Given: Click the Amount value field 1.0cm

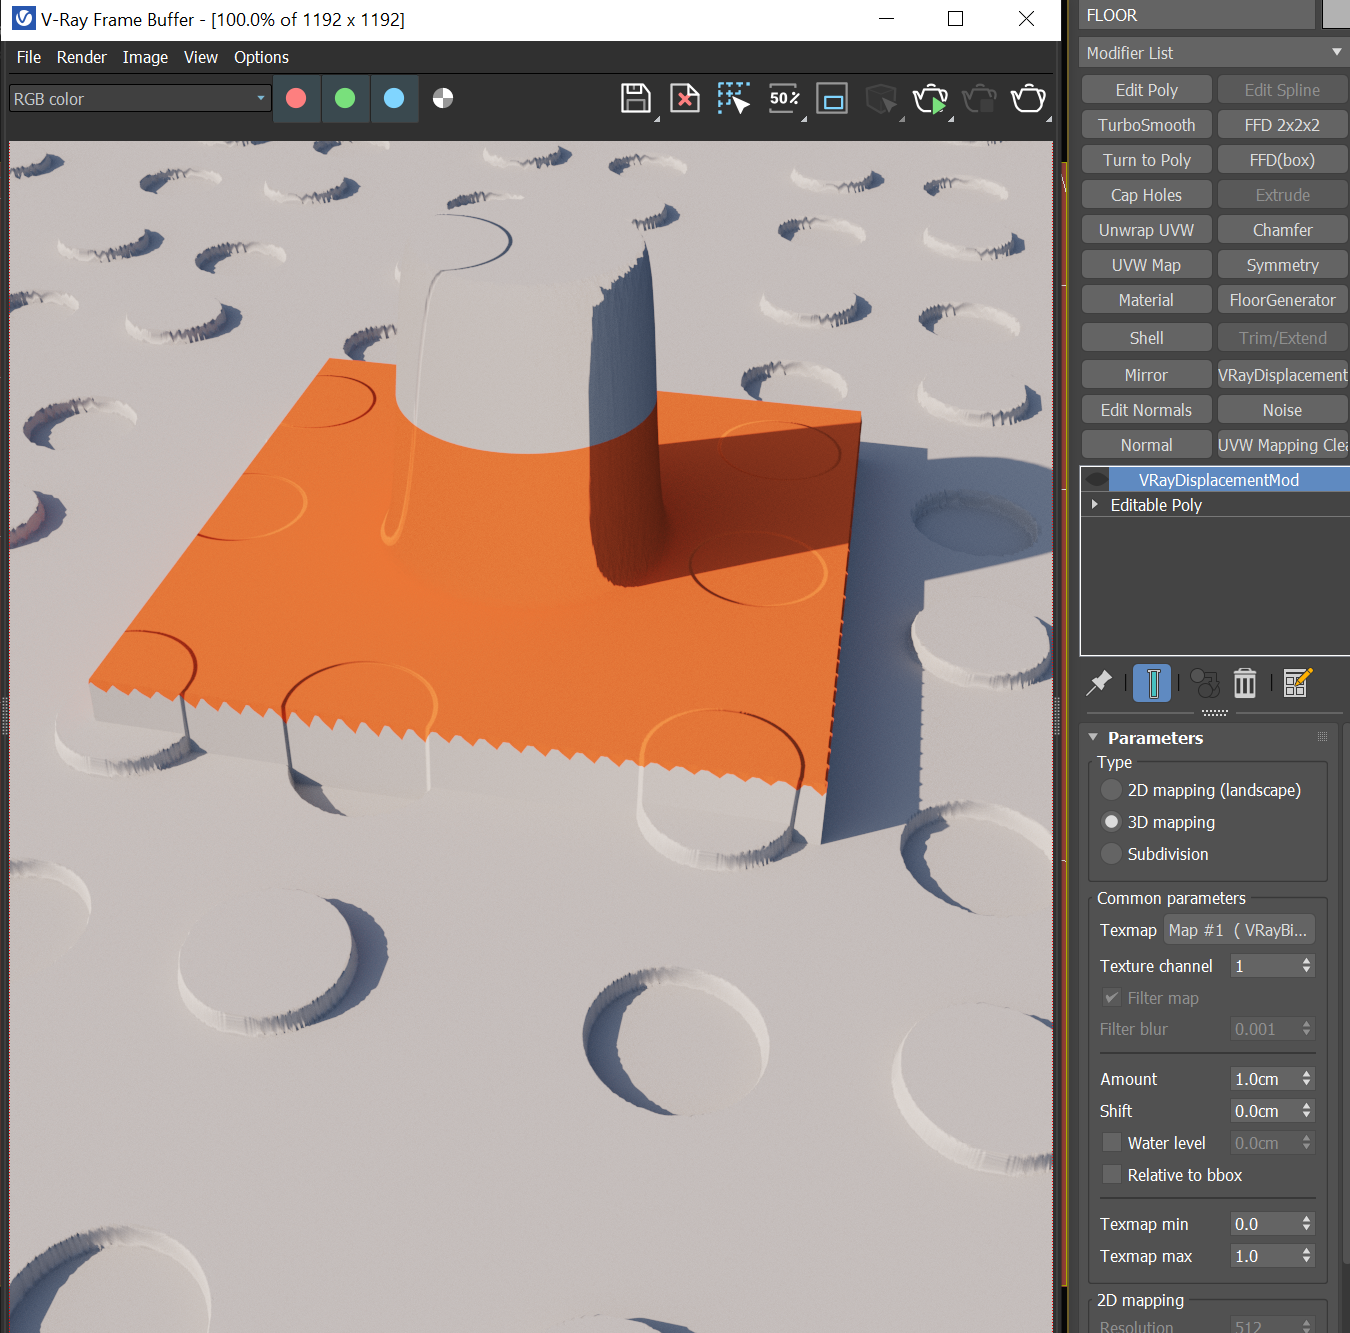Looking at the screenshot, I should 1264,1079.
